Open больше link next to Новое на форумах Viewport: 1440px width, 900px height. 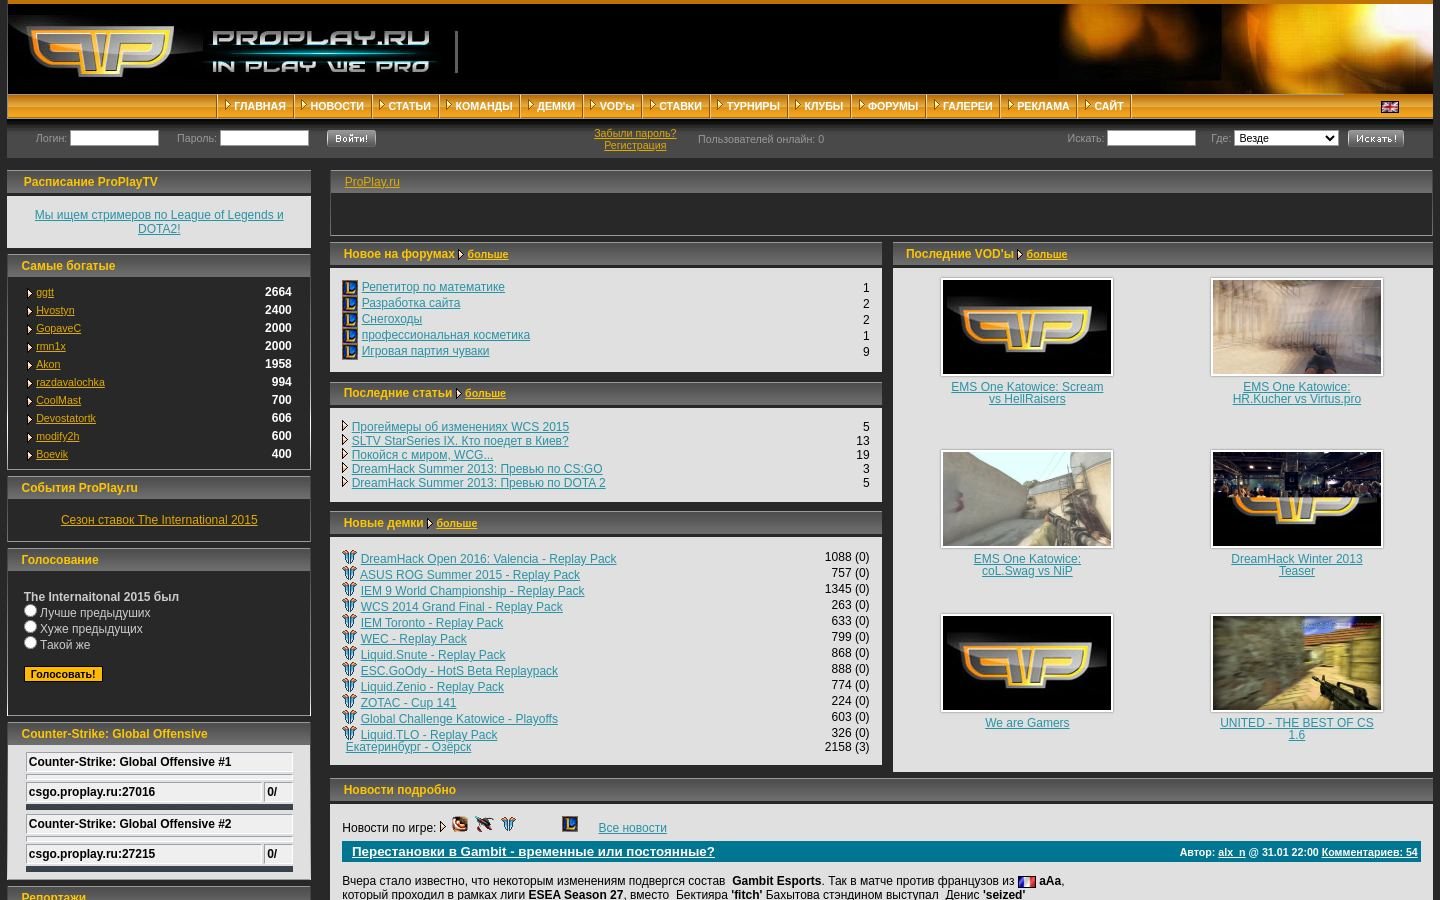coord(488,254)
